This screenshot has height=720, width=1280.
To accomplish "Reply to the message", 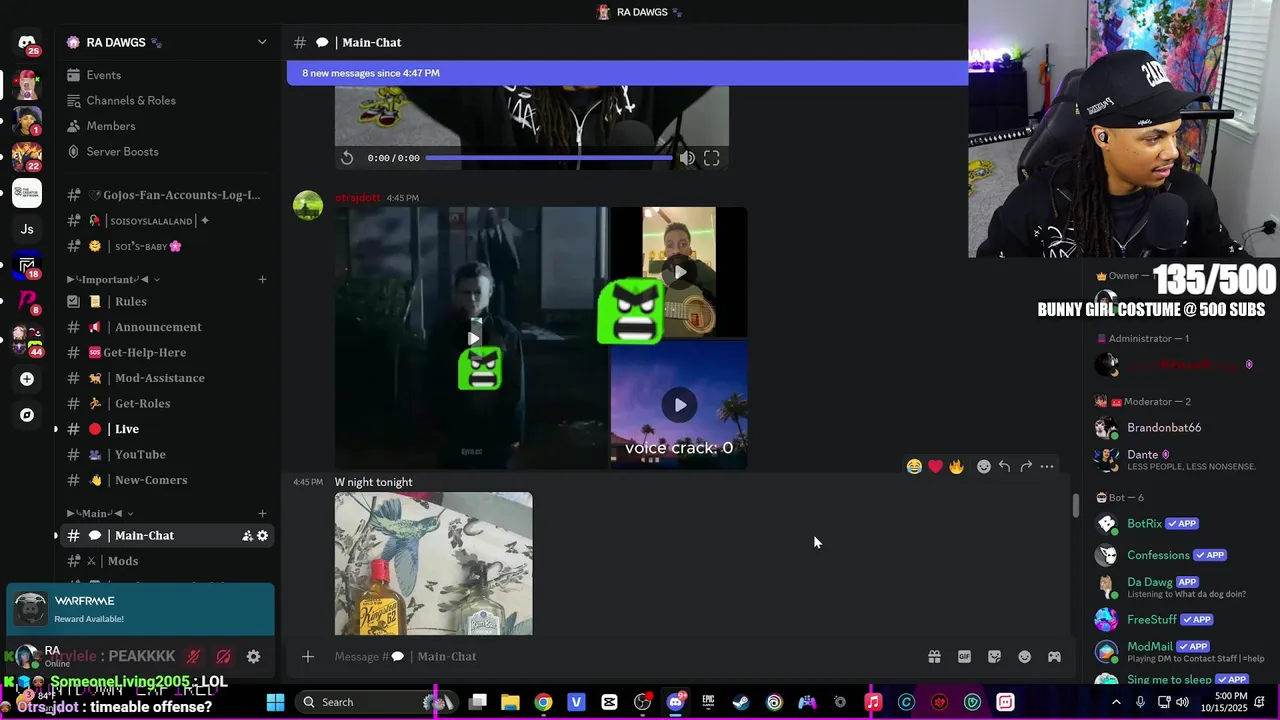I will tap(1004, 466).
